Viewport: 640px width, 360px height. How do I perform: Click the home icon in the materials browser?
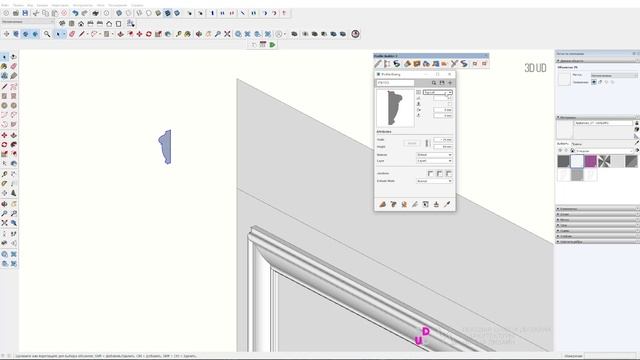tap(572, 151)
